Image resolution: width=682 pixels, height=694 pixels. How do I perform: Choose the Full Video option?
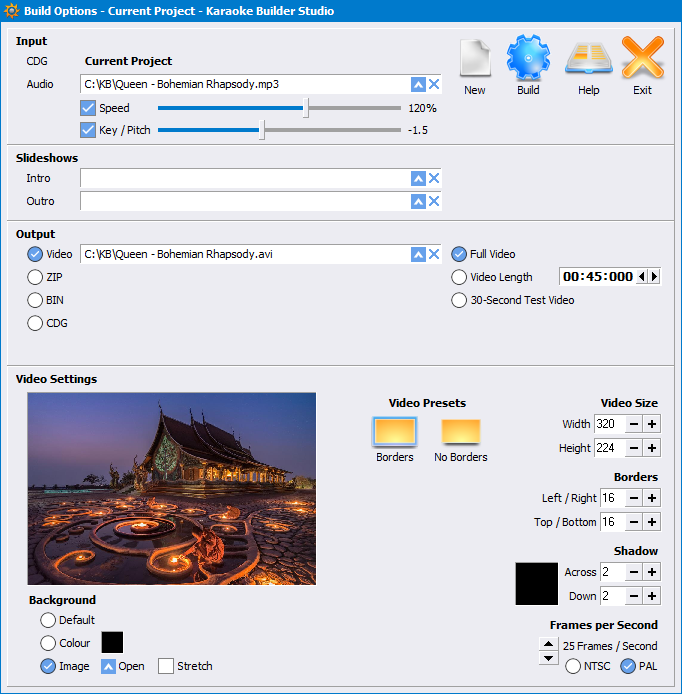point(459,254)
